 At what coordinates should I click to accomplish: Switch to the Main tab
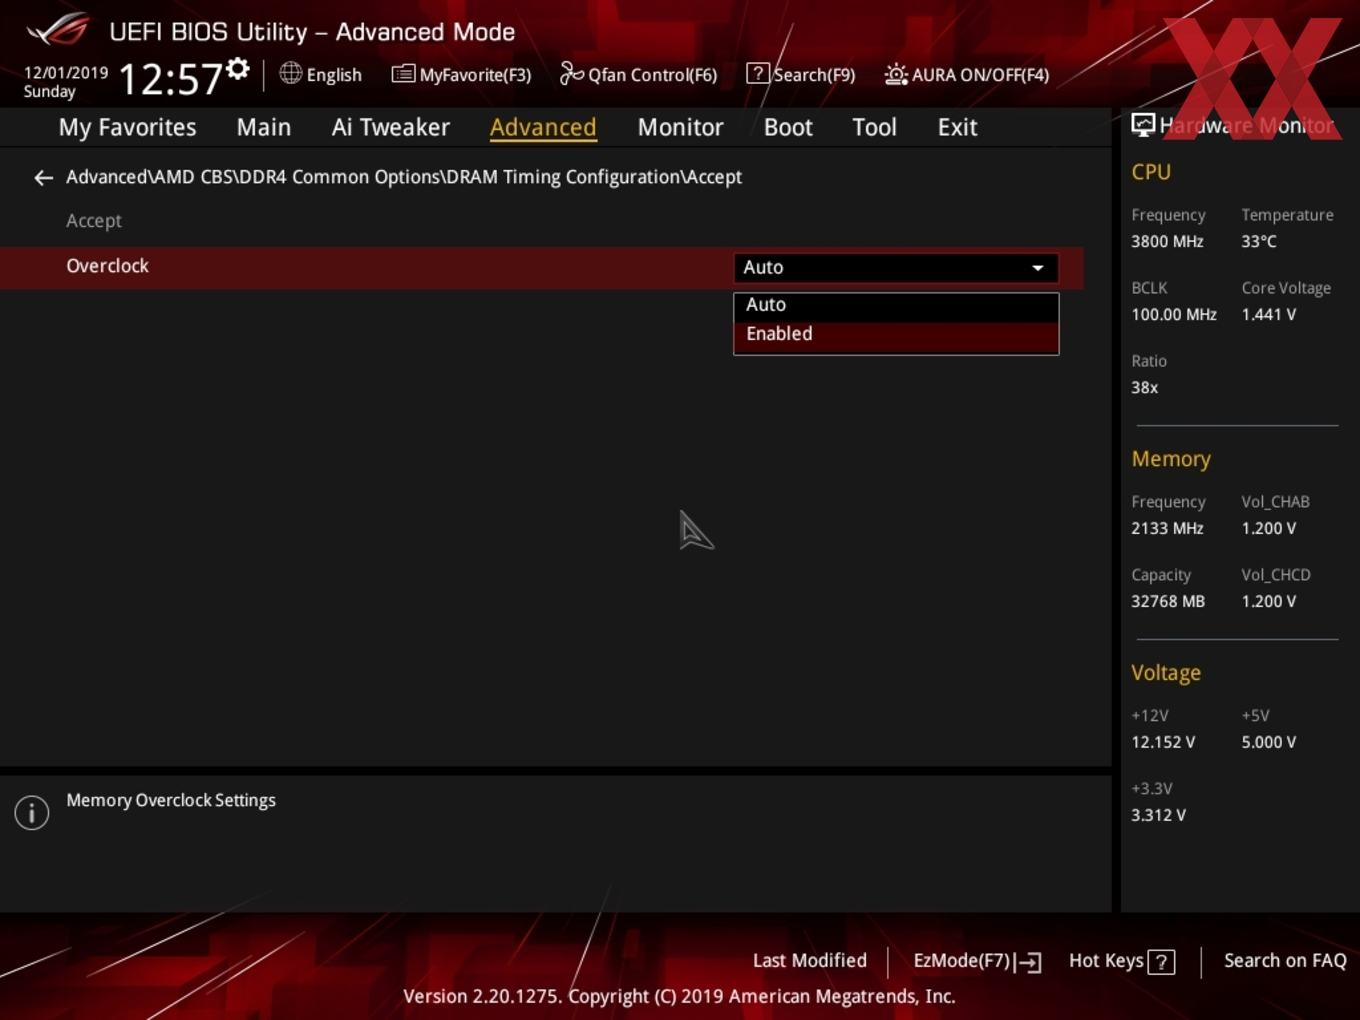(264, 127)
